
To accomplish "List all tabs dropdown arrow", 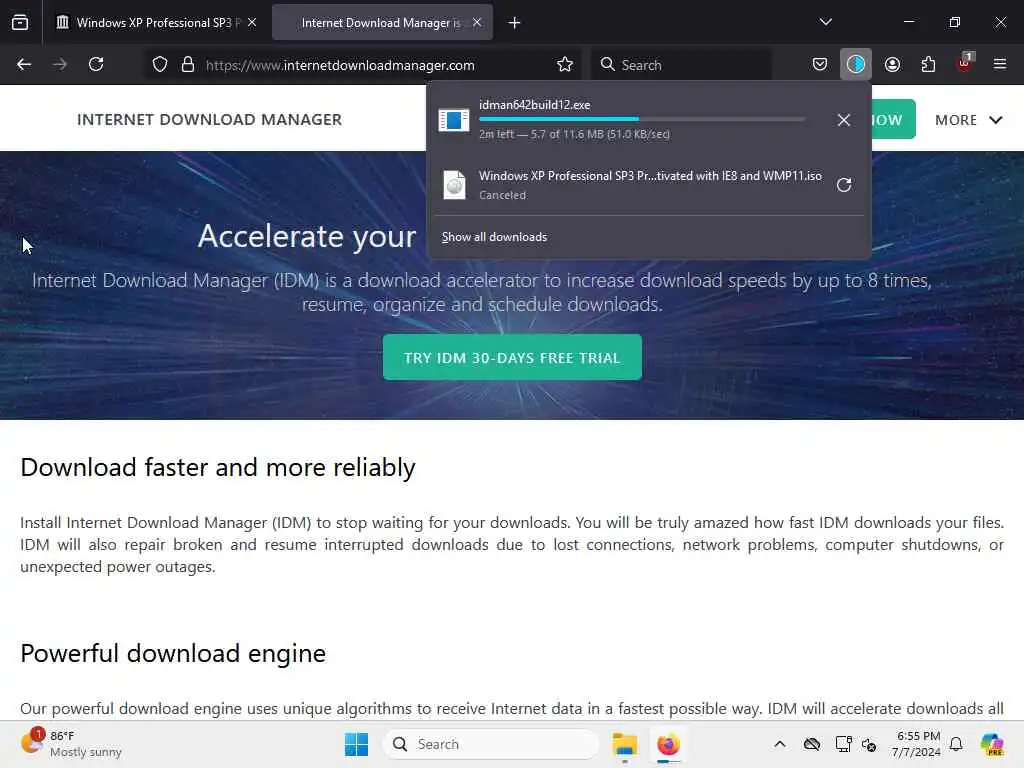I will pyautogui.click(x=825, y=22).
